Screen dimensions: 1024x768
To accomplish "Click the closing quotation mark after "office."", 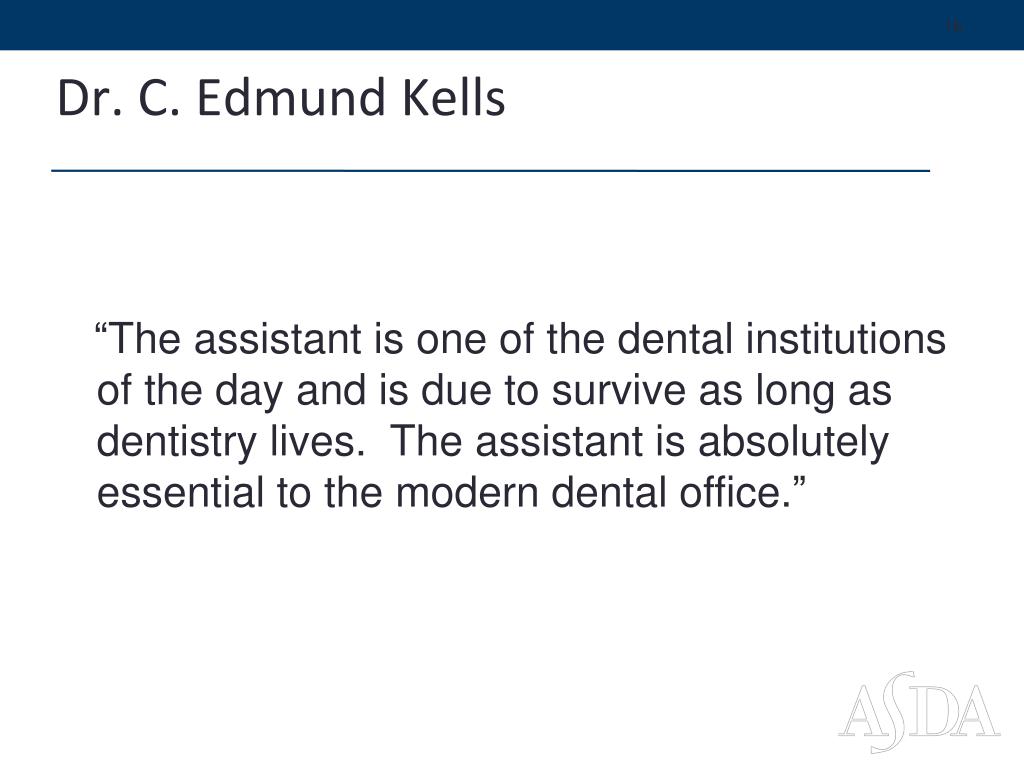I will tap(799, 481).
